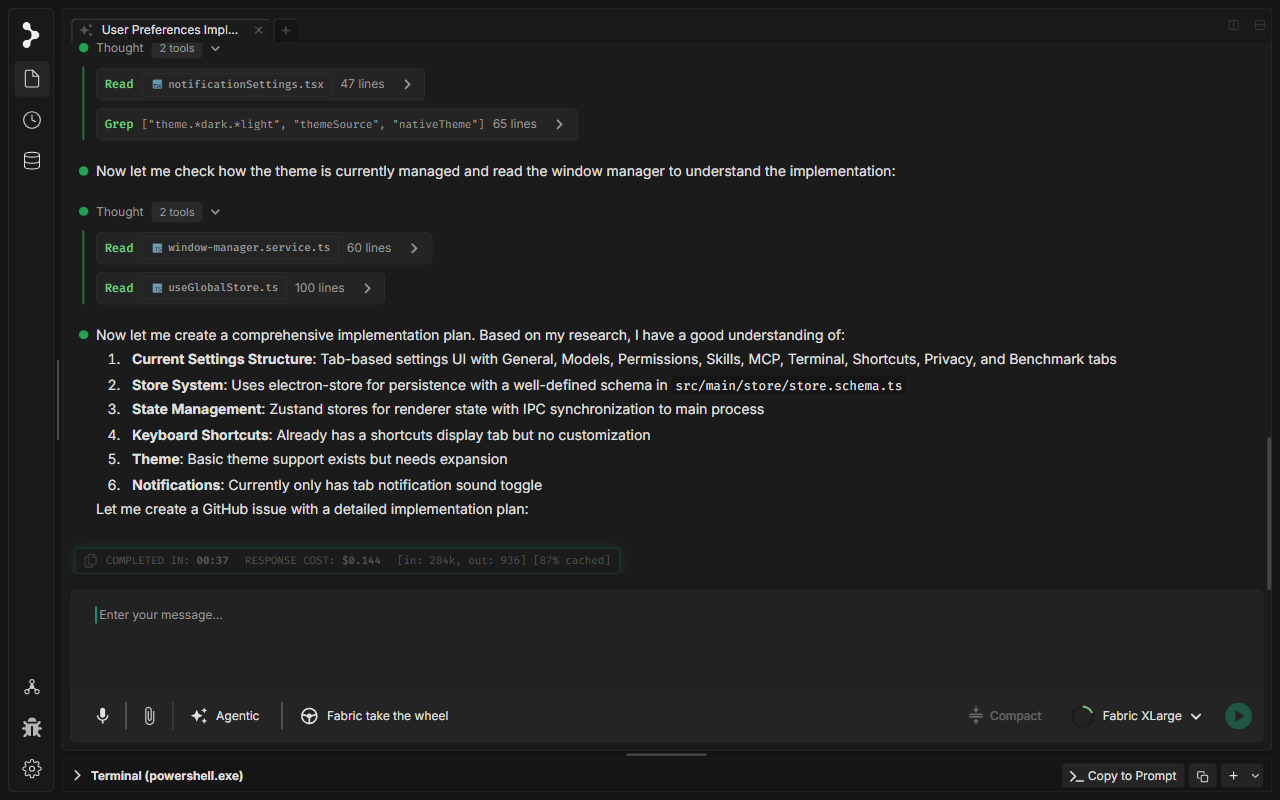Start voice input with microphone icon

coord(102,716)
